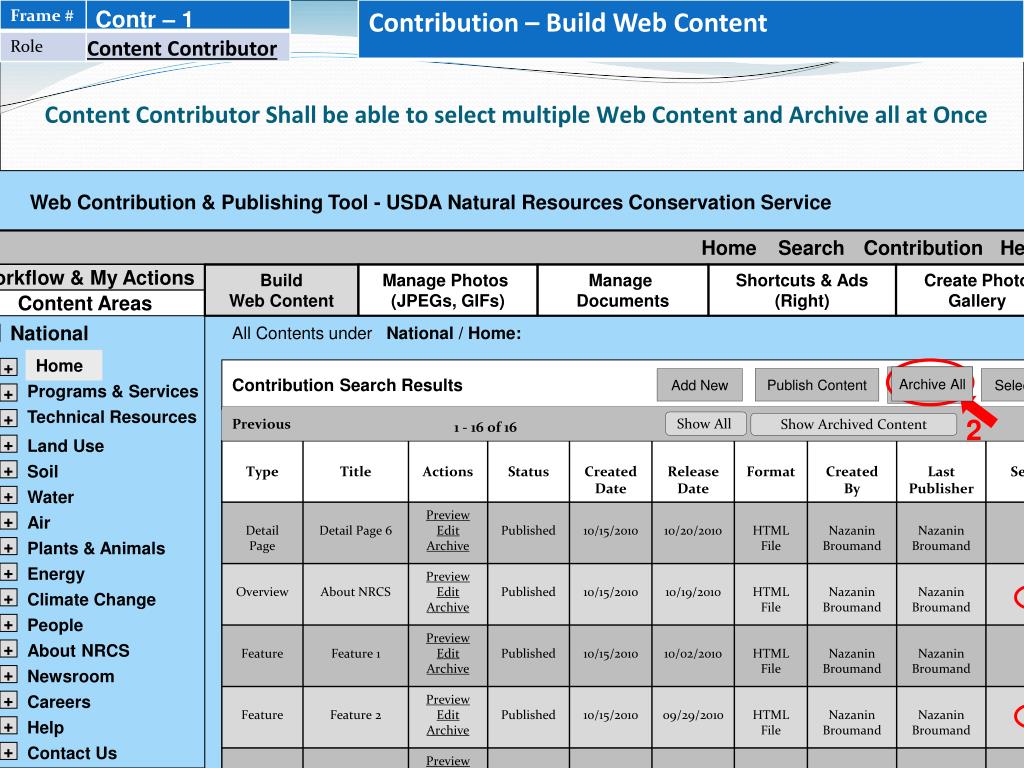Click the 'About NRCS' title cell
1024x768 pixels.
355,592
